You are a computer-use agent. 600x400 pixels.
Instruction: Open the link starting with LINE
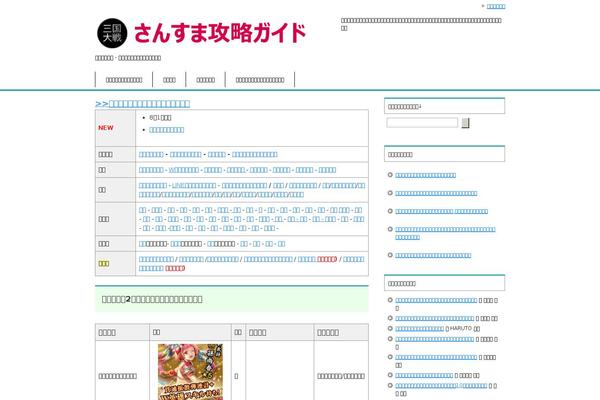(x=194, y=185)
